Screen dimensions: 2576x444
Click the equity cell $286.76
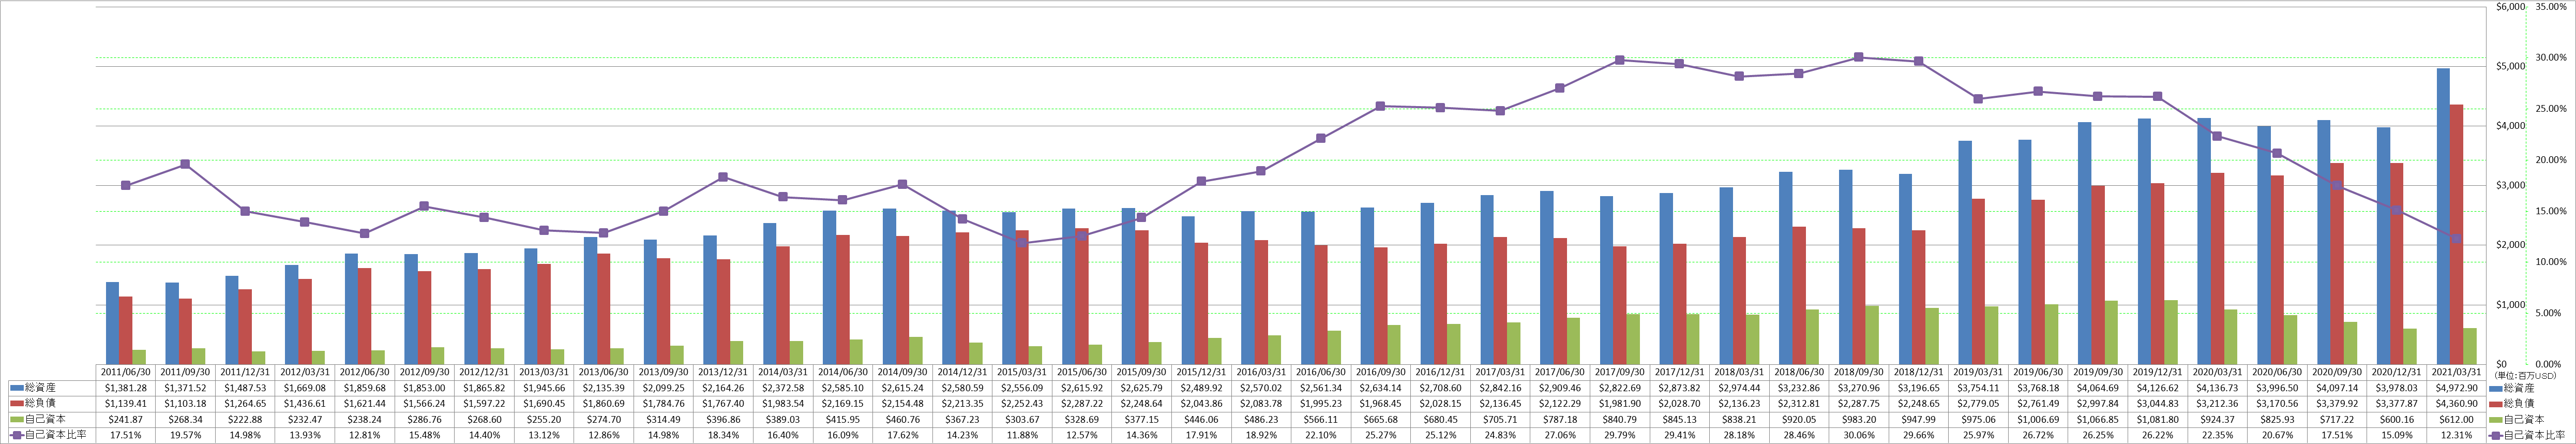[425, 420]
